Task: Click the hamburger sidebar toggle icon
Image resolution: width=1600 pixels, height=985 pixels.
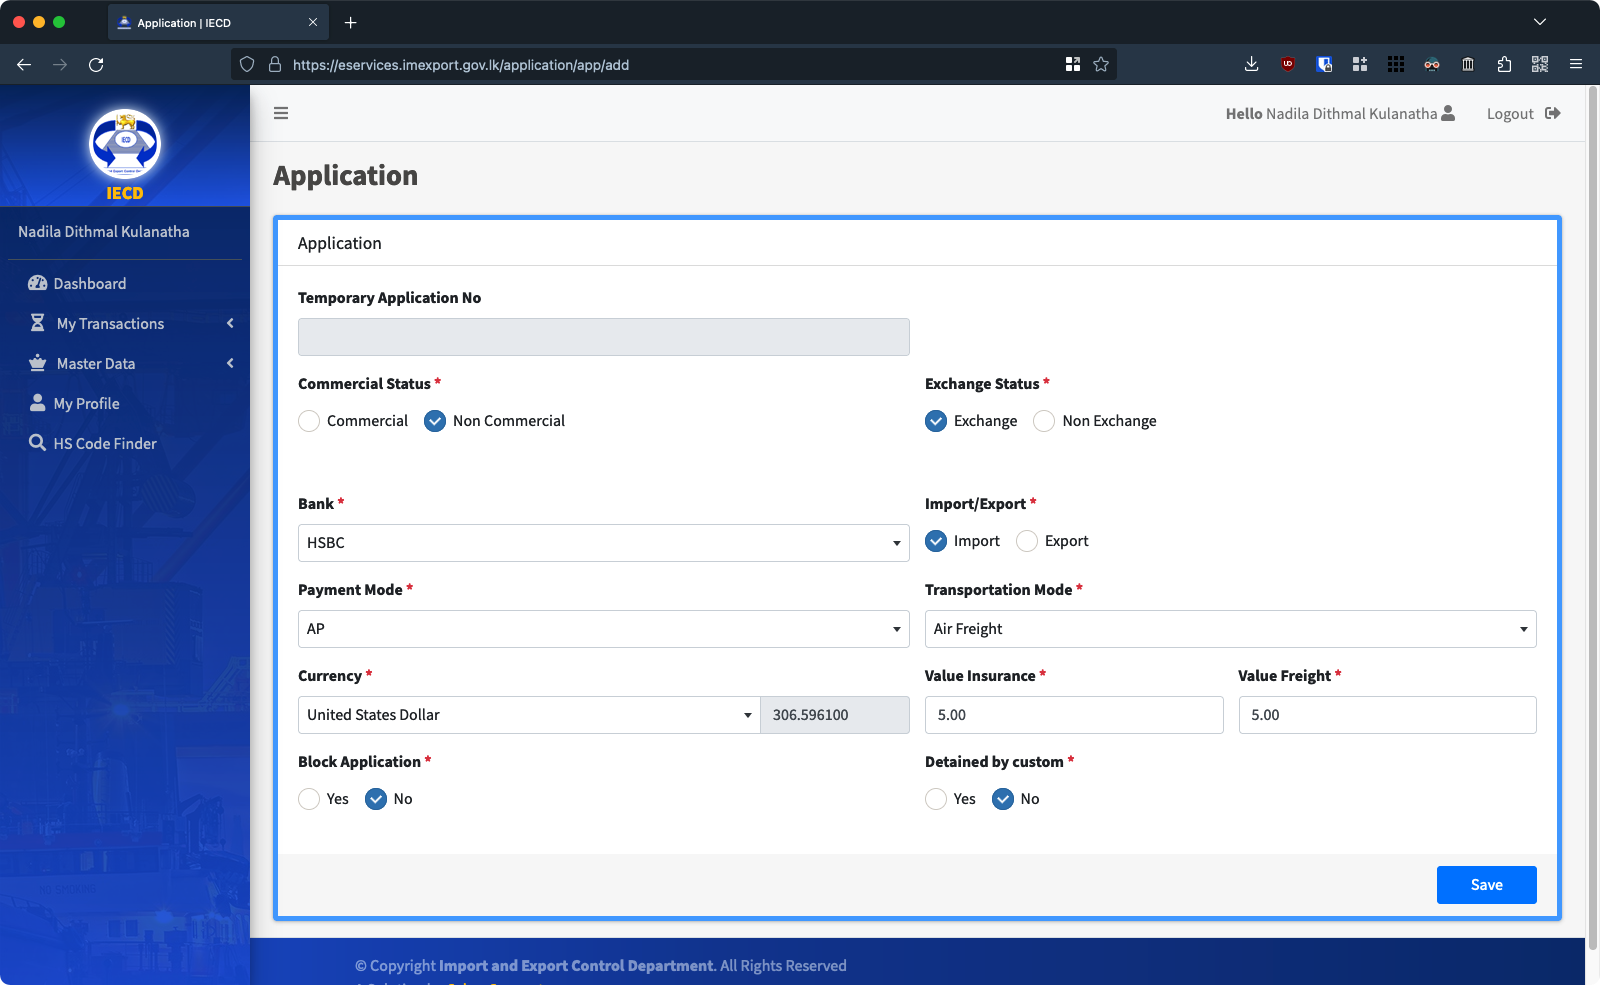Action: 281,113
